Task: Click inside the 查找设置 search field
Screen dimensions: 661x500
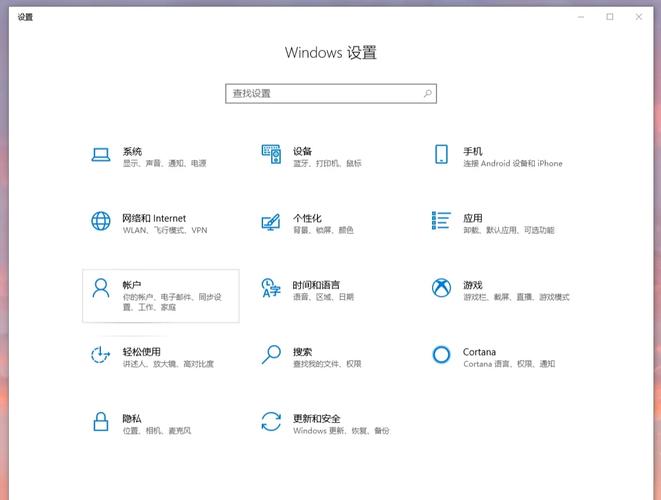Action: 331,94
